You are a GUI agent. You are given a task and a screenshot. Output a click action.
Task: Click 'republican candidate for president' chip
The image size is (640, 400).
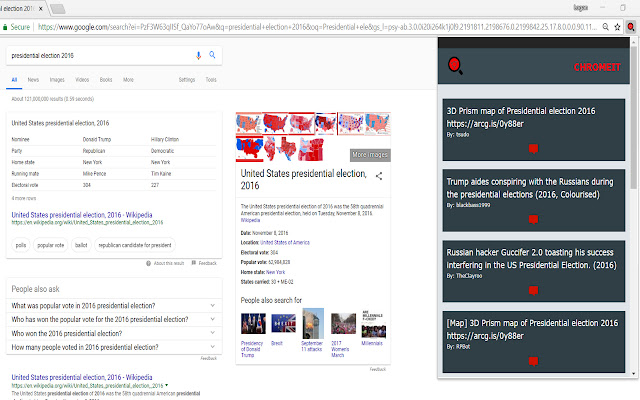tap(135, 245)
